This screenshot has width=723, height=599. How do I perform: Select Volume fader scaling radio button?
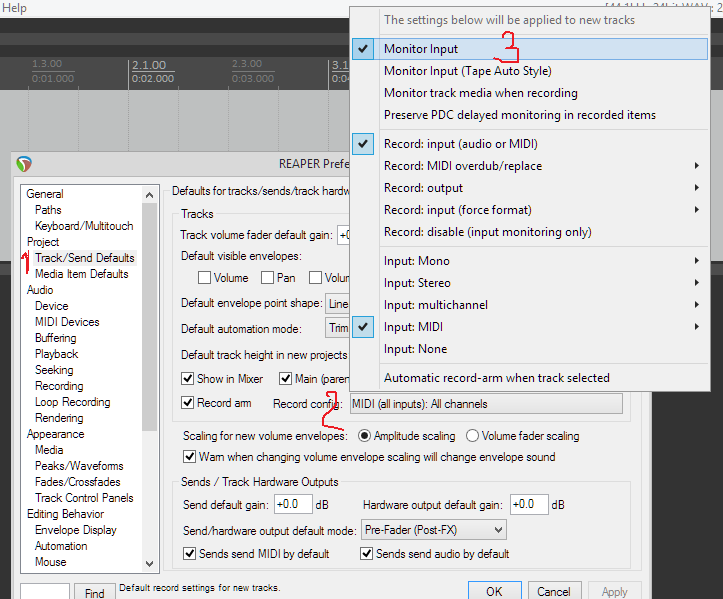click(x=472, y=436)
